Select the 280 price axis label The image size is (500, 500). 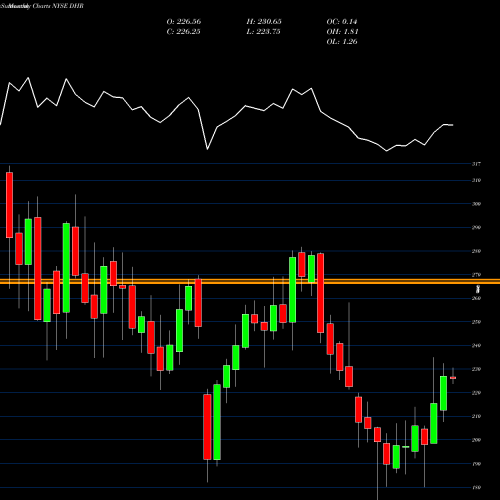[476, 251]
